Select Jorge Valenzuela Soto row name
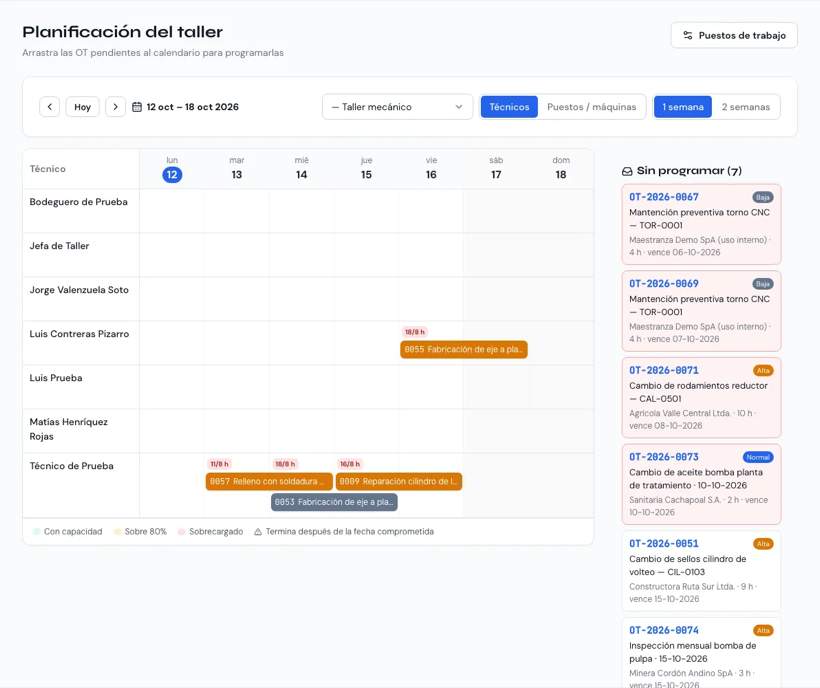The width and height of the screenshot is (820, 688). tap(79, 290)
